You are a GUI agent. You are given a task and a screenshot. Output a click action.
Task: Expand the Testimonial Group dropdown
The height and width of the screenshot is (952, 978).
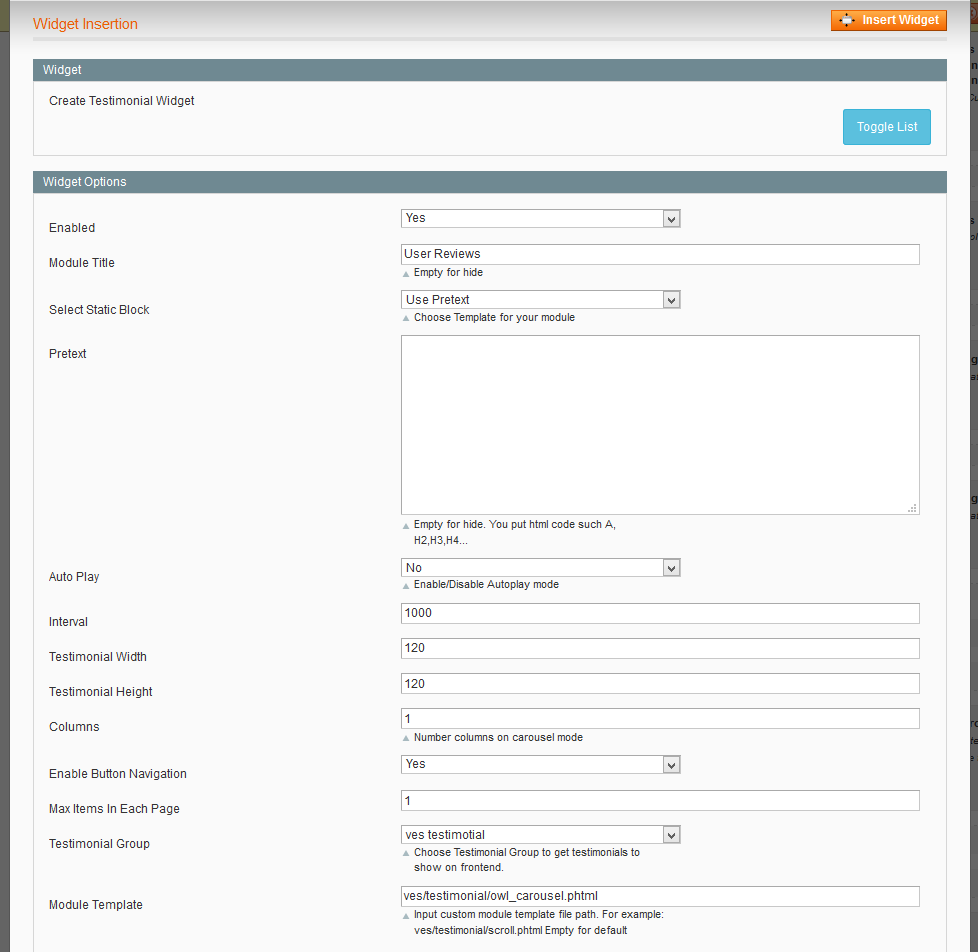pos(540,835)
